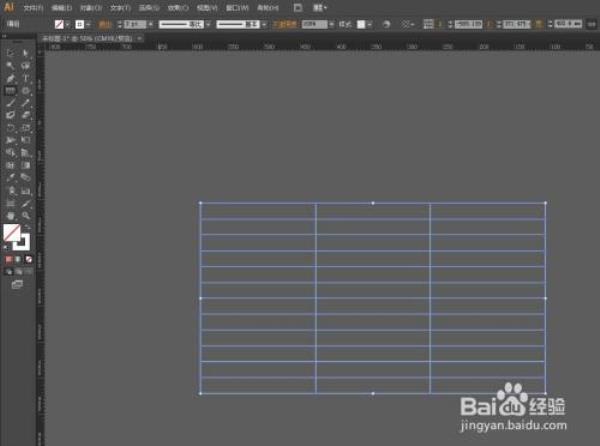Select the Ellipse shape tool
The image size is (600, 446).
coord(26,91)
